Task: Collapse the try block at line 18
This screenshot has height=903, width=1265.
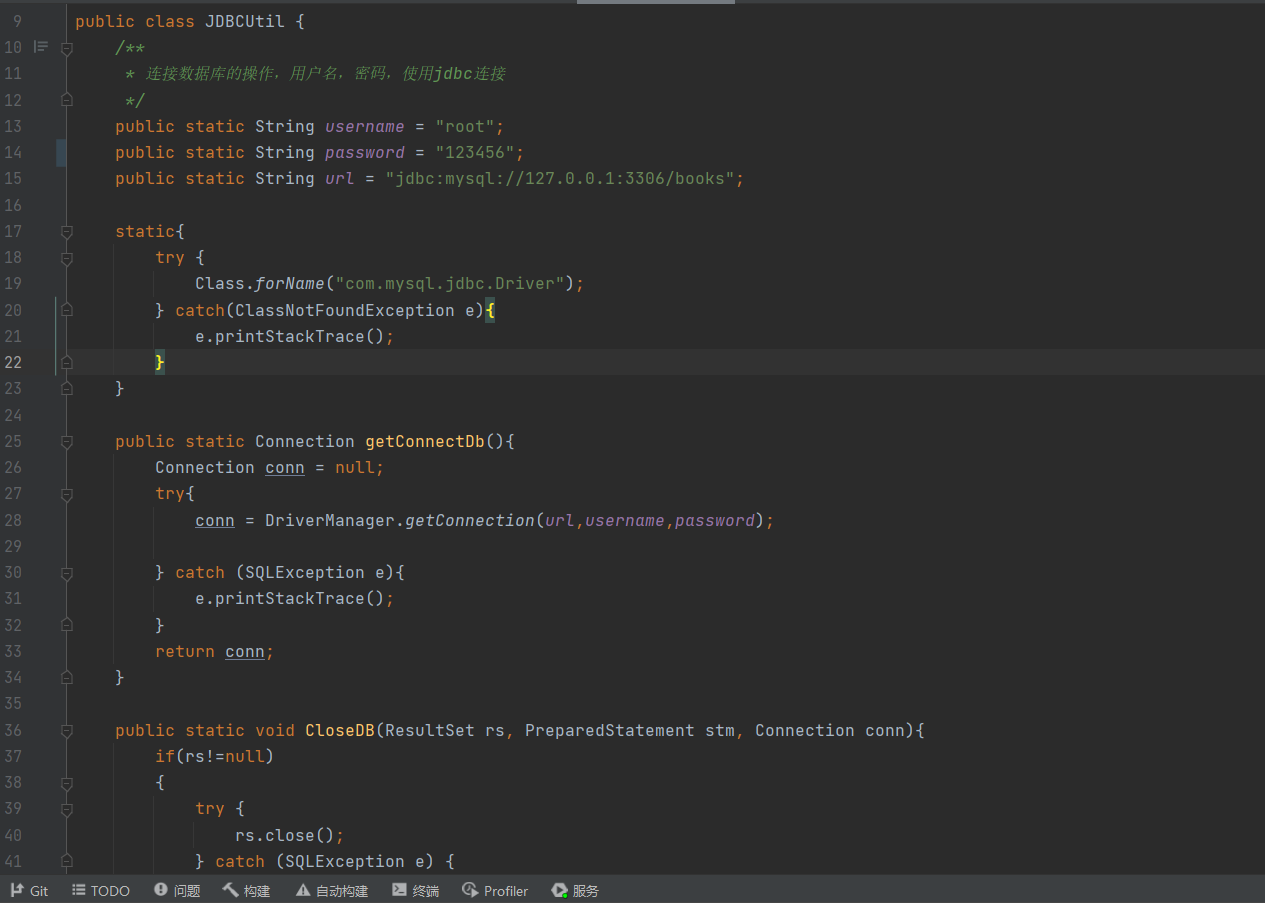Action: coord(67,258)
